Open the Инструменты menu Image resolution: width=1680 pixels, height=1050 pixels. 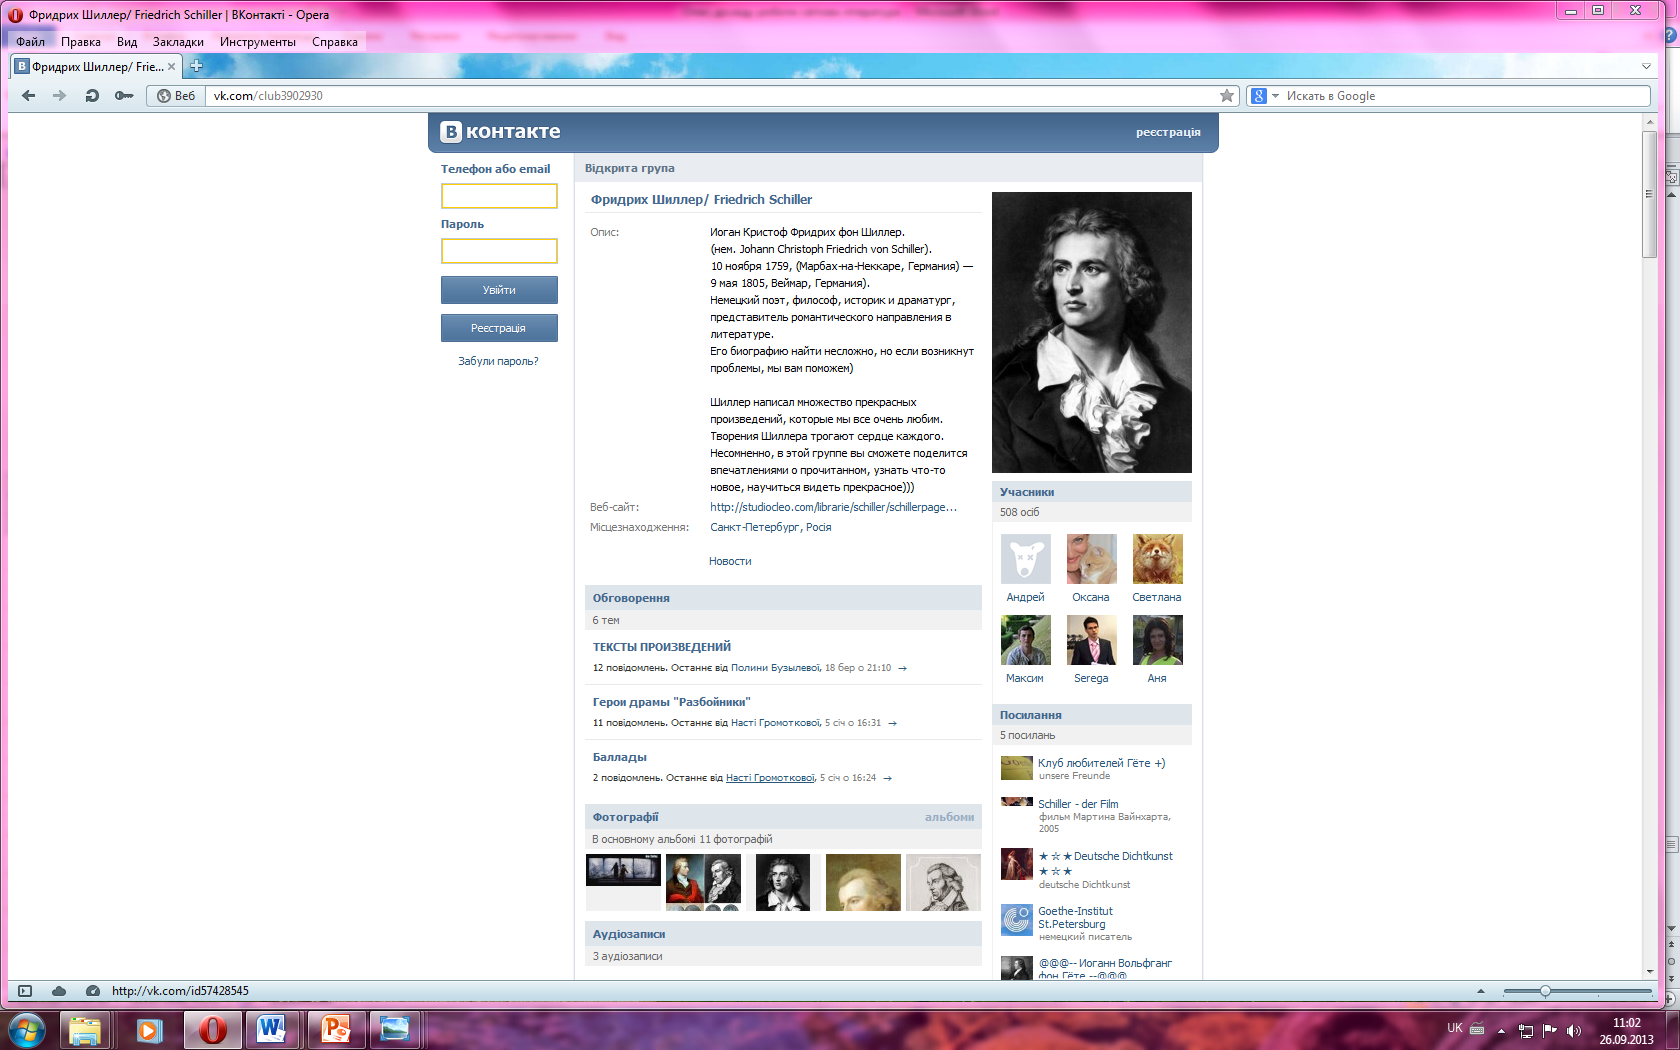pyautogui.click(x=258, y=42)
